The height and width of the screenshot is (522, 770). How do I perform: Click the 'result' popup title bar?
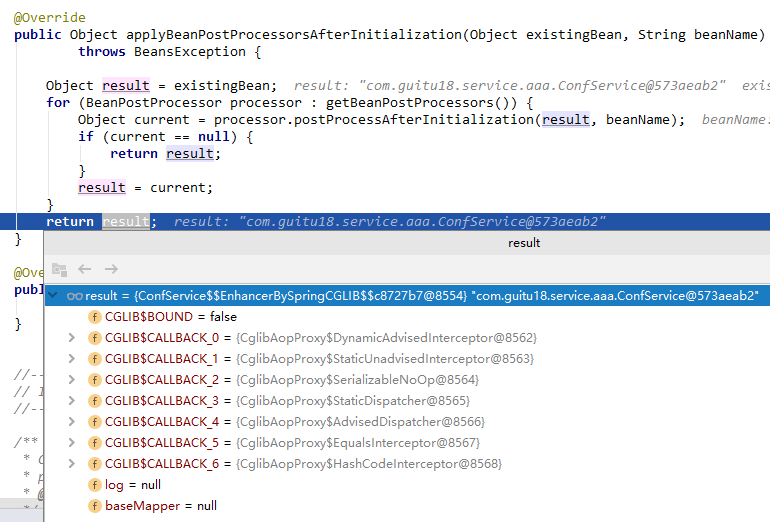coord(408,243)
